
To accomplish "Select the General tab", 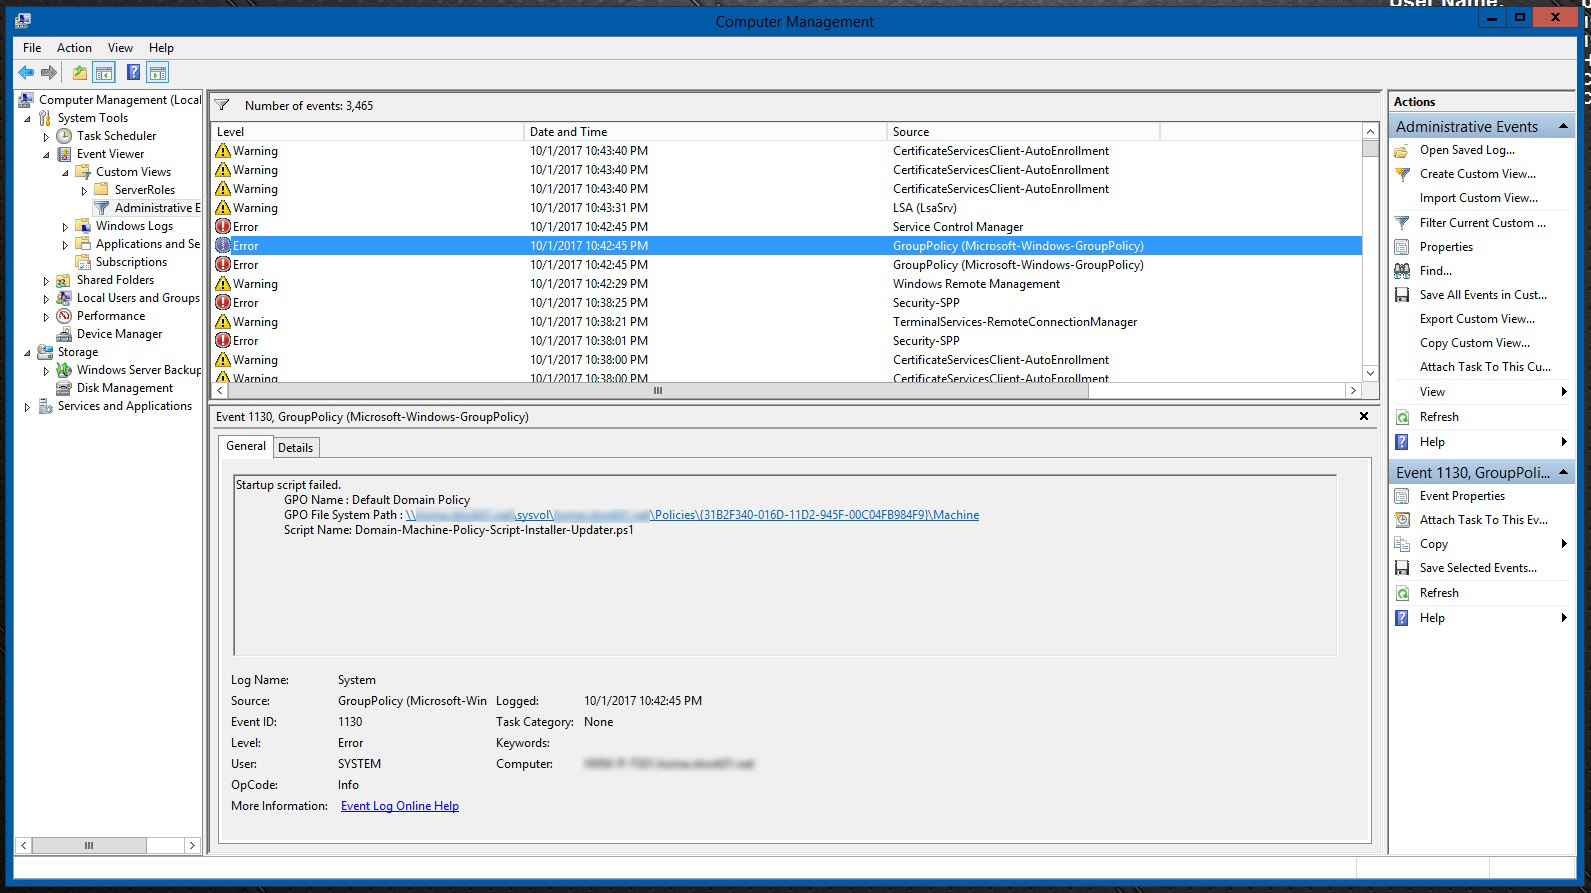I will coord(246,446).
